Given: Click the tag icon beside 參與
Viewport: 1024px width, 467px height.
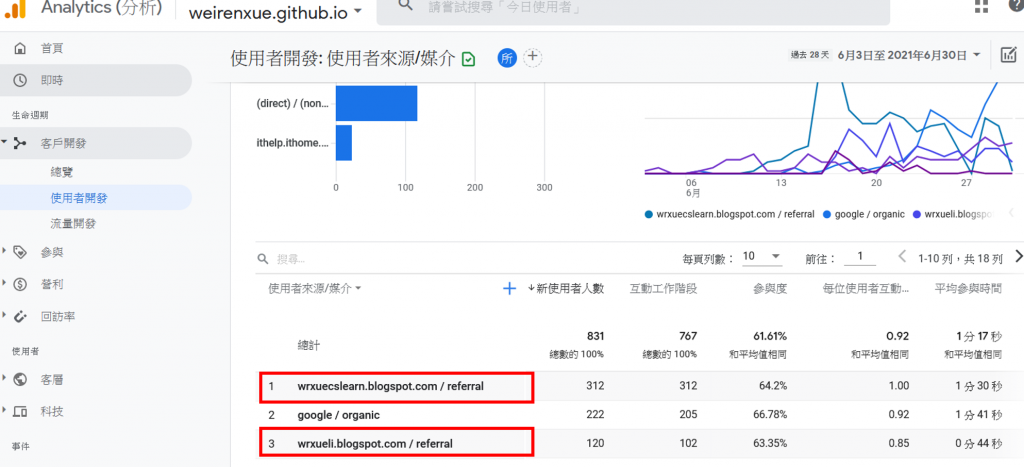Looking at the screenshot, I should (20, 252).
